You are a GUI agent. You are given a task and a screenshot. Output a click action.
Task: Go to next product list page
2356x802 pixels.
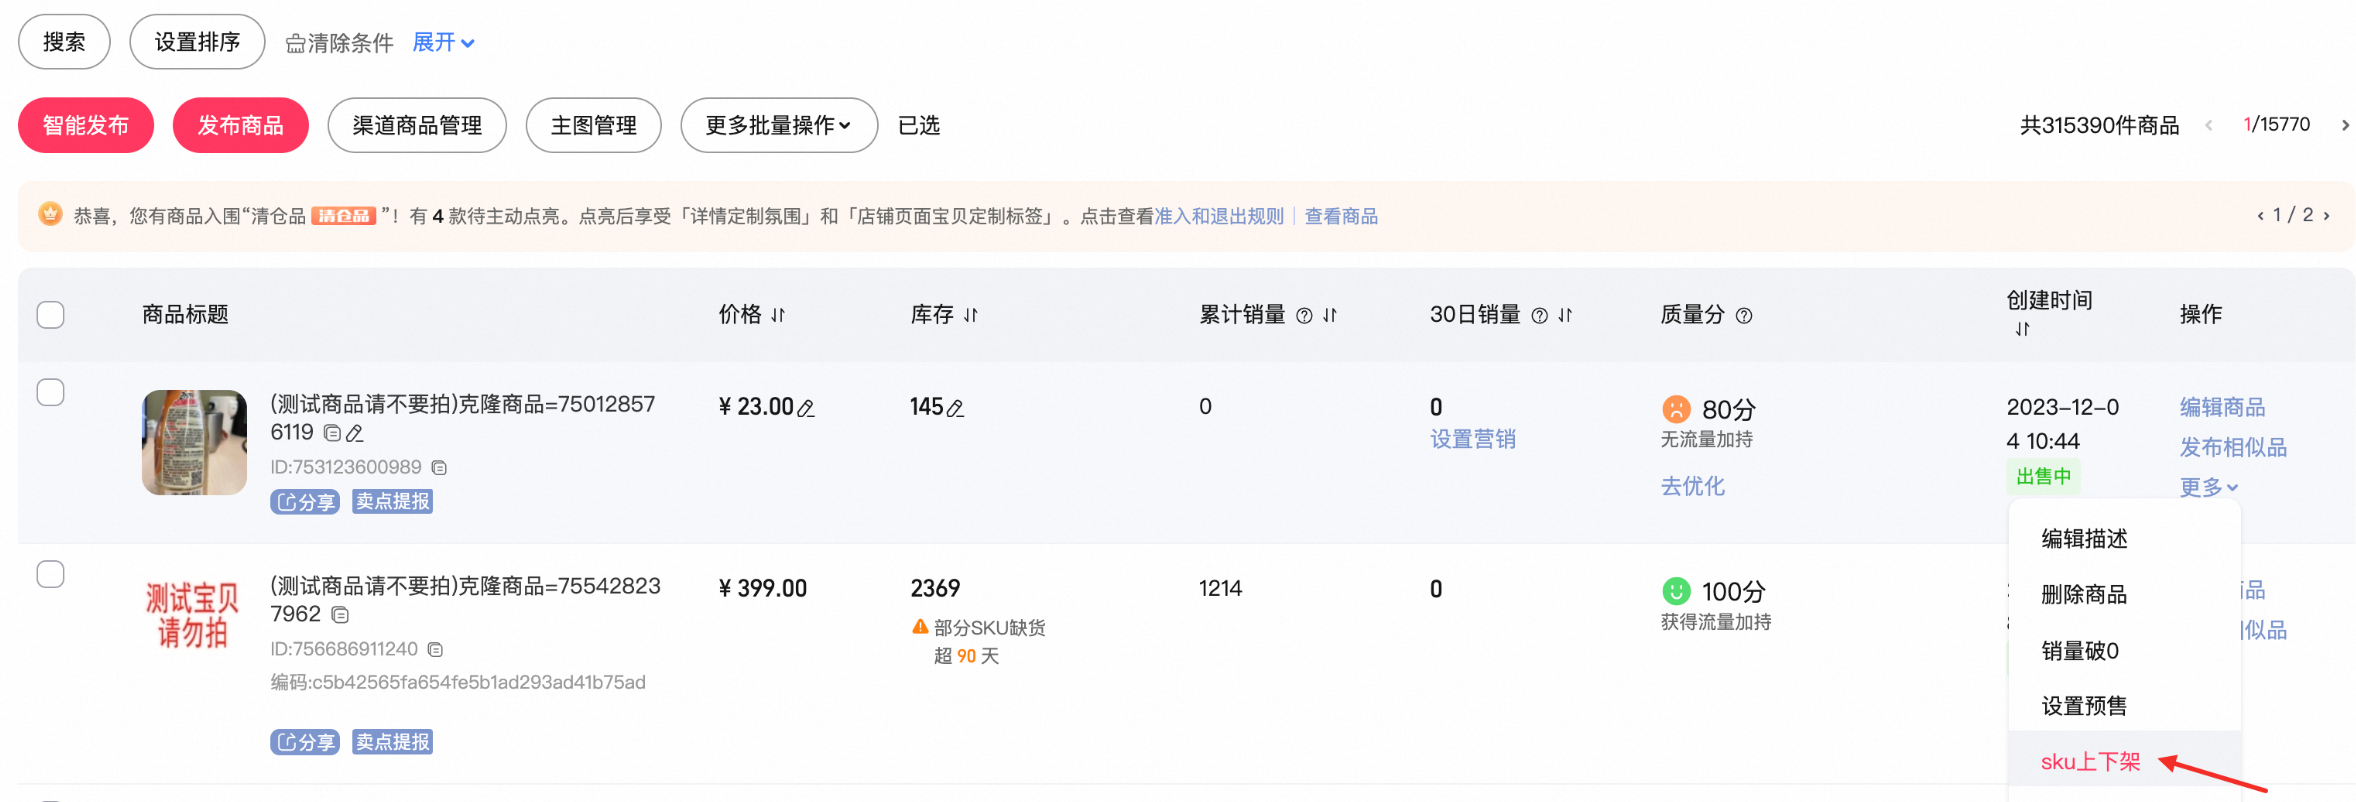(x=2345, y=125)
